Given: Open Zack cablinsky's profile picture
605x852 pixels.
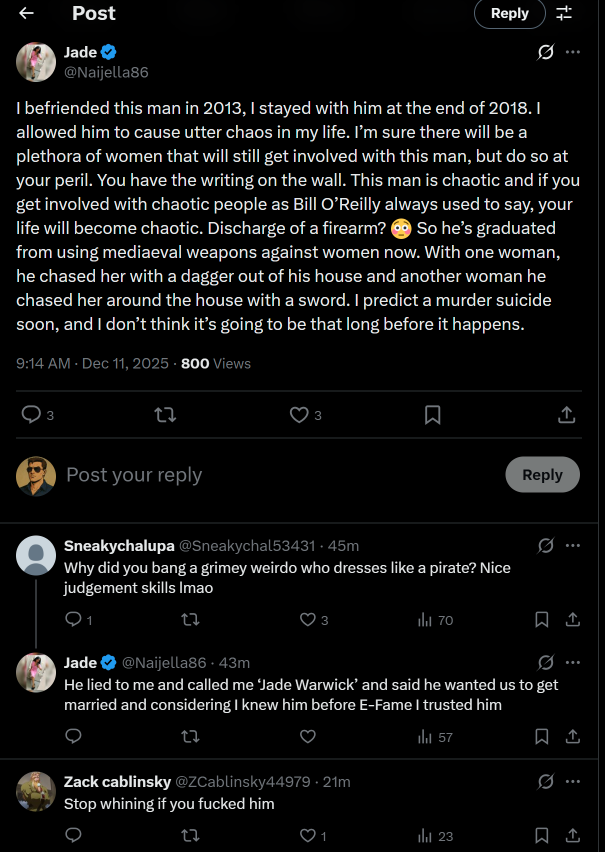Looking at the screenshot, I should (x=36, y=791).
